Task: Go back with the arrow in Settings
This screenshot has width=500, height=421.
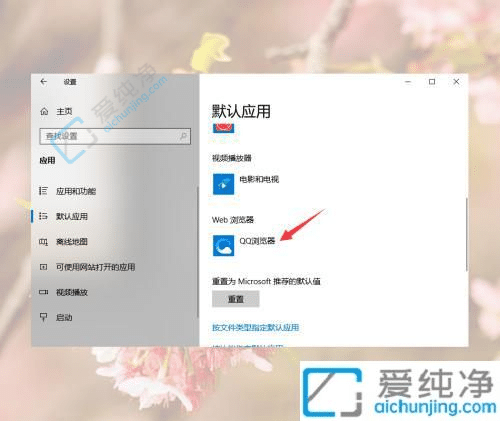Action: [x=44, y=82]
